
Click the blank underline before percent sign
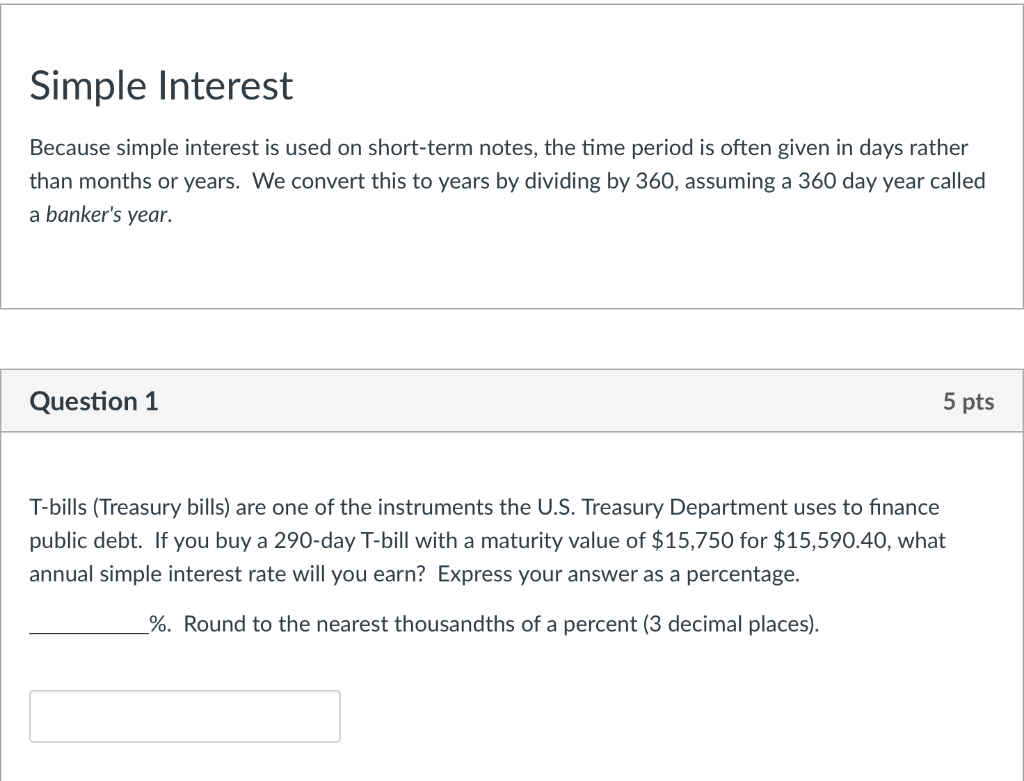pos(89,626)
